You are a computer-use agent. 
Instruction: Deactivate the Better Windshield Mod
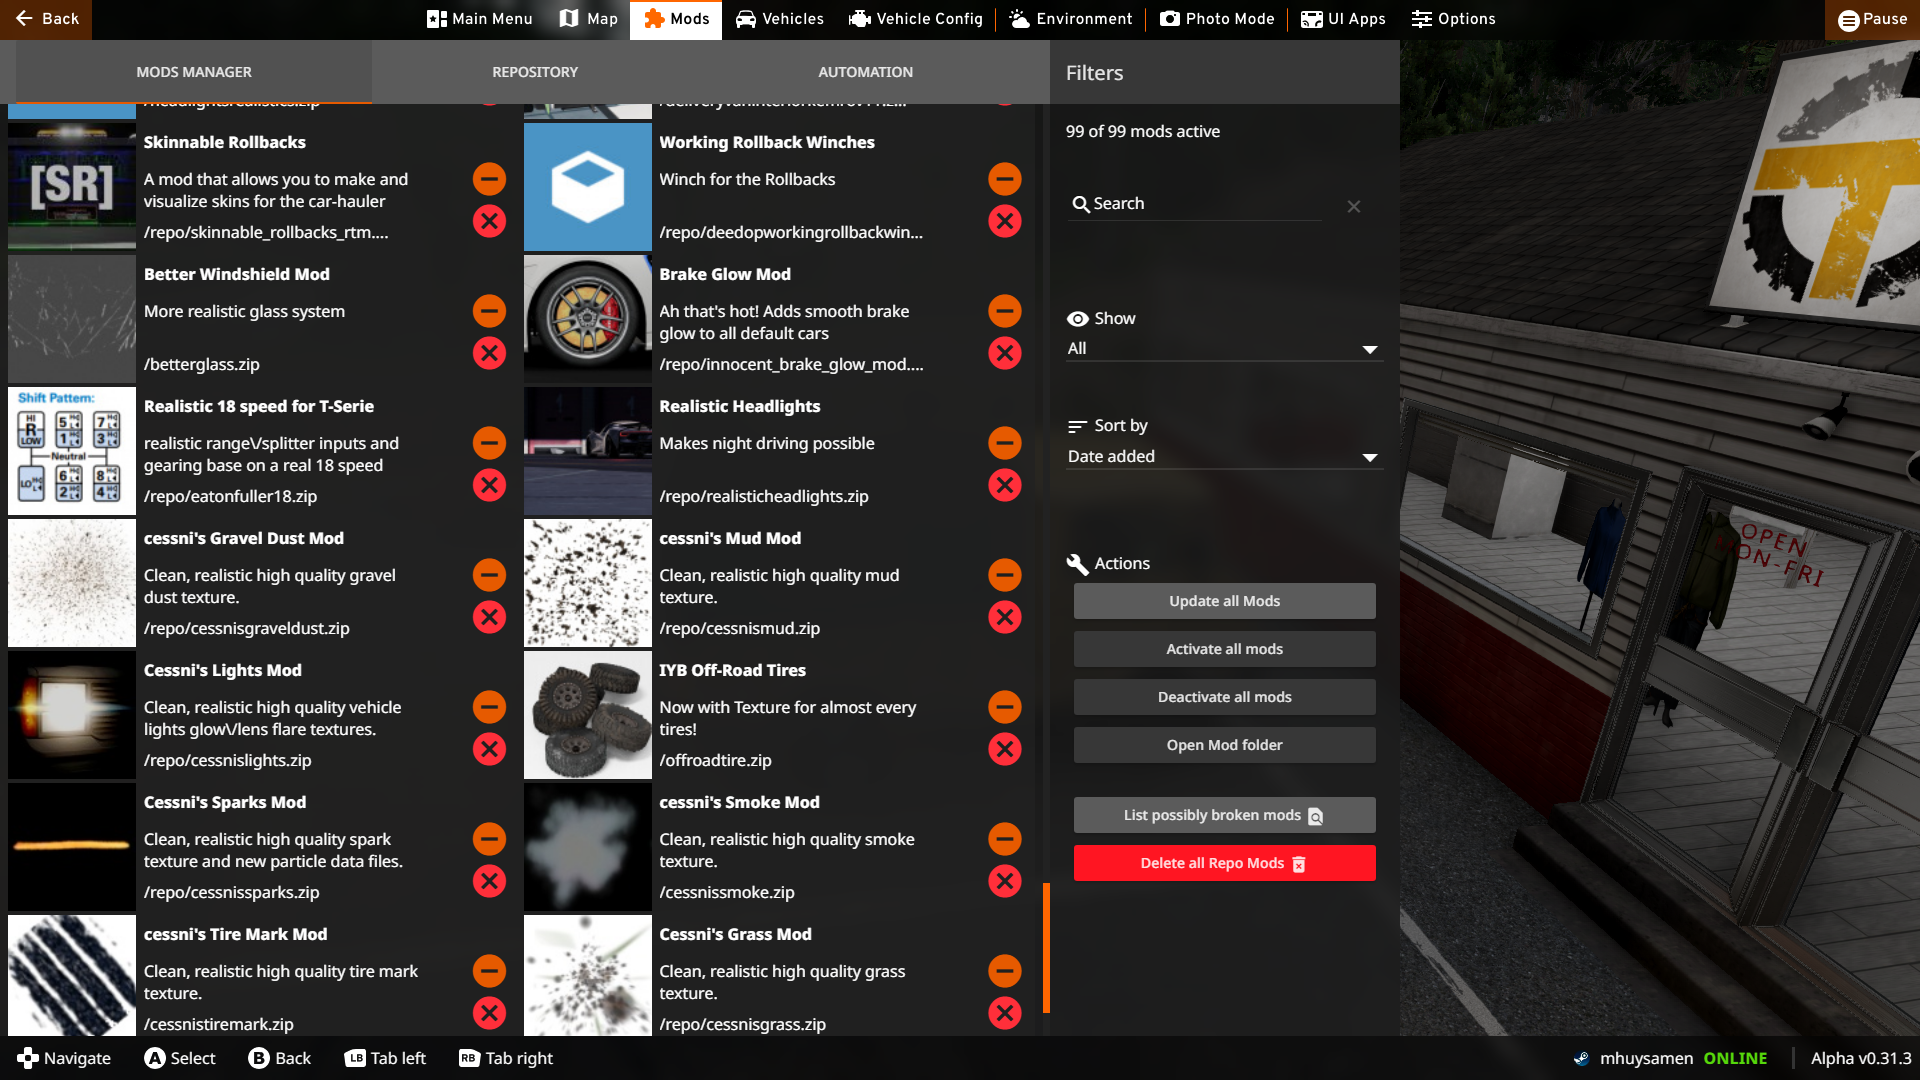tap(489, 311)
